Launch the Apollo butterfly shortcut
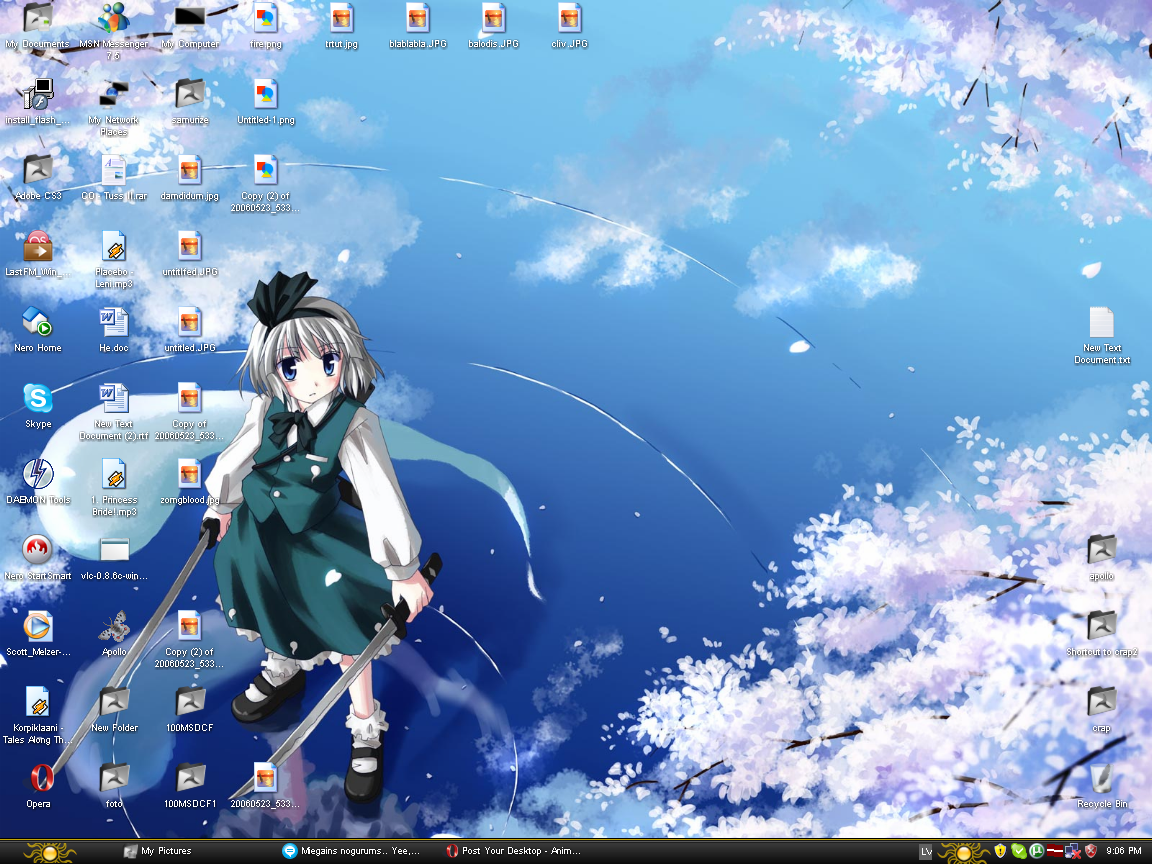 tap(114, 633)
